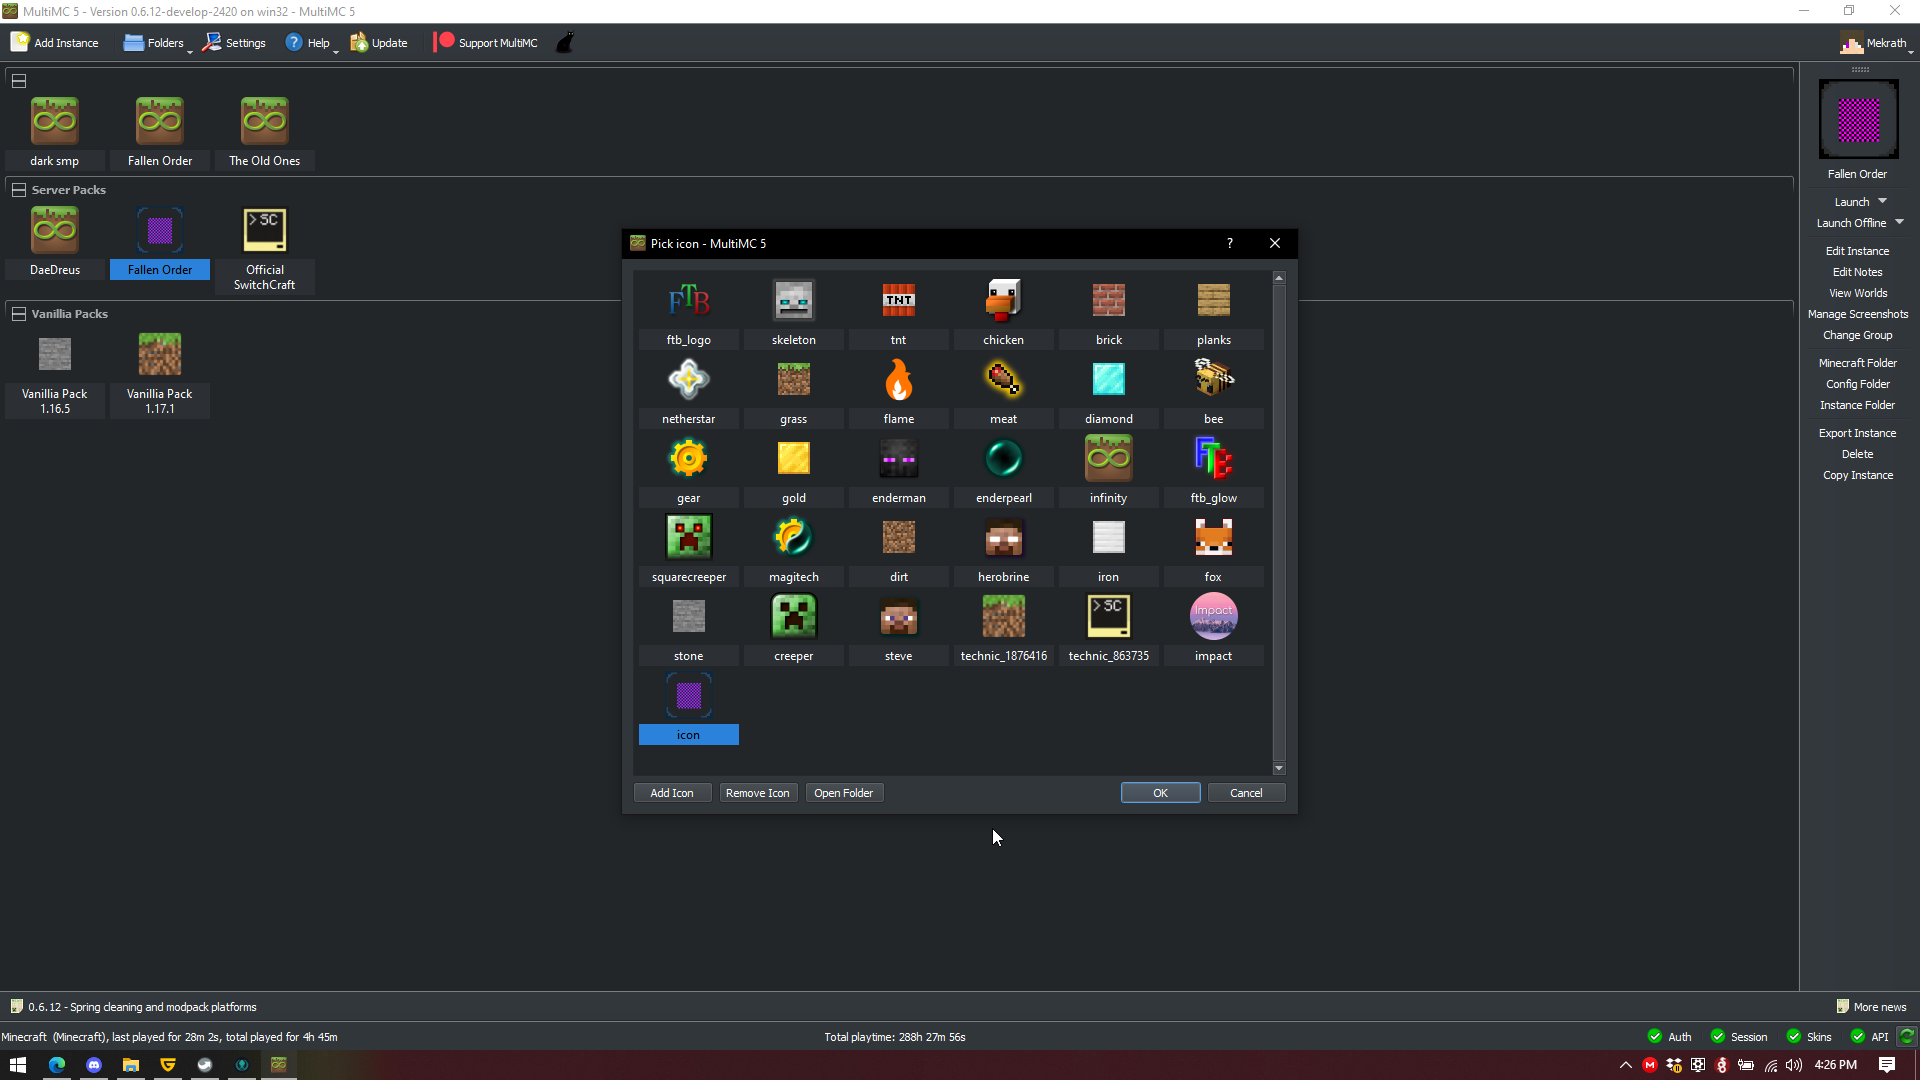
Task: Select the flame icon
Action: pos(898,379)
